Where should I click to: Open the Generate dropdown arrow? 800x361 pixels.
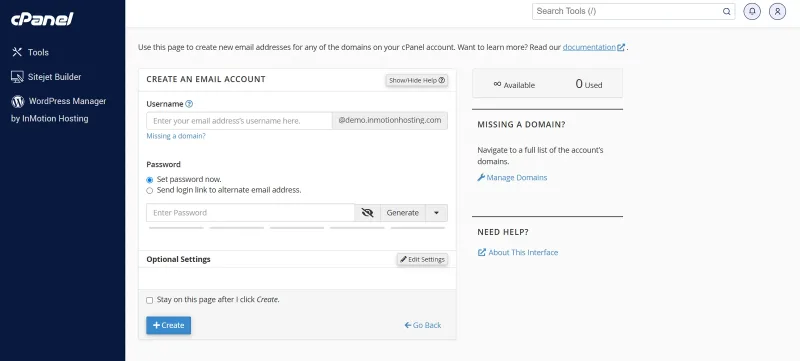[436, 213]
